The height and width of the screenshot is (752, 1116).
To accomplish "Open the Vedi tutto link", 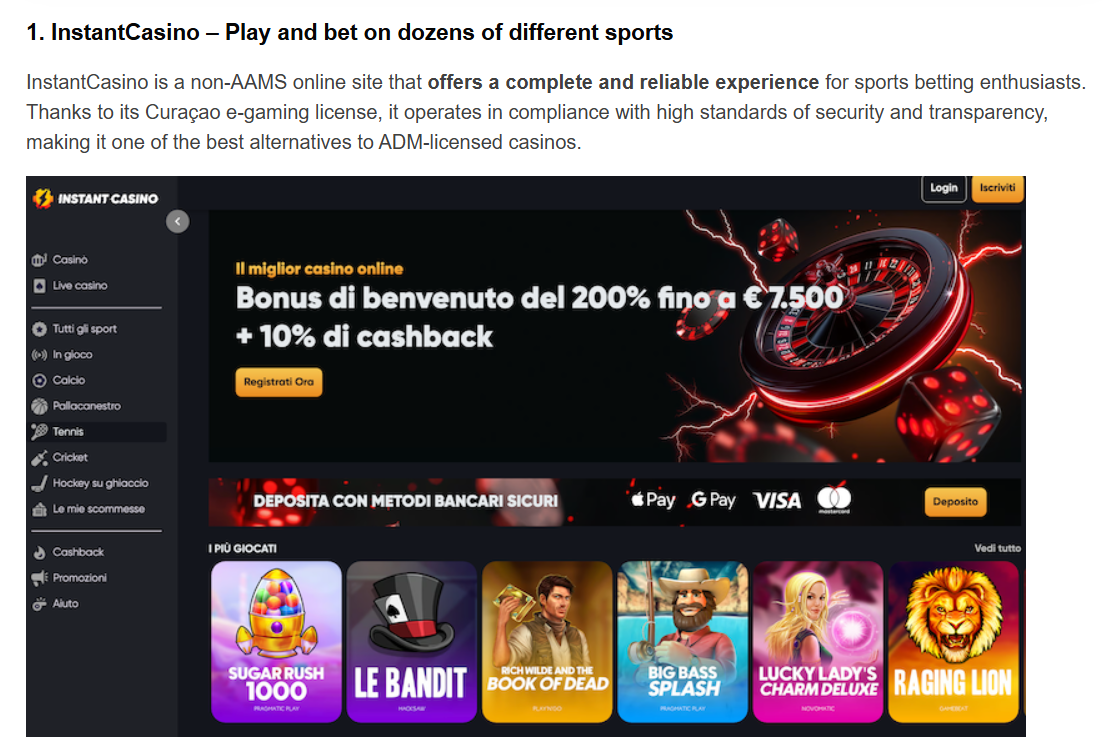I will 997,548.
